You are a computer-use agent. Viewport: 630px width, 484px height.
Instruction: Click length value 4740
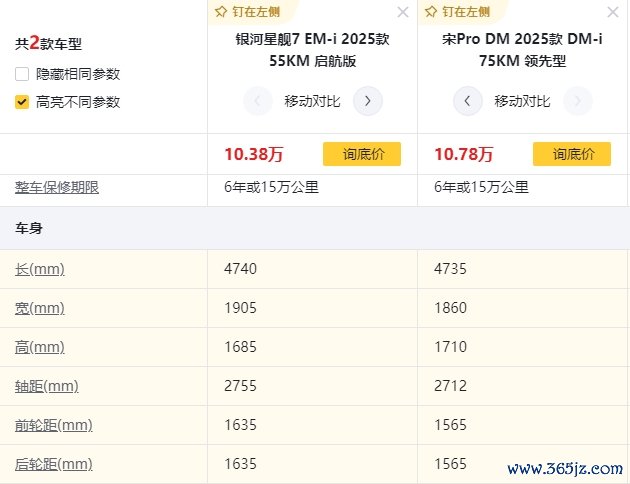click(240, 269)
